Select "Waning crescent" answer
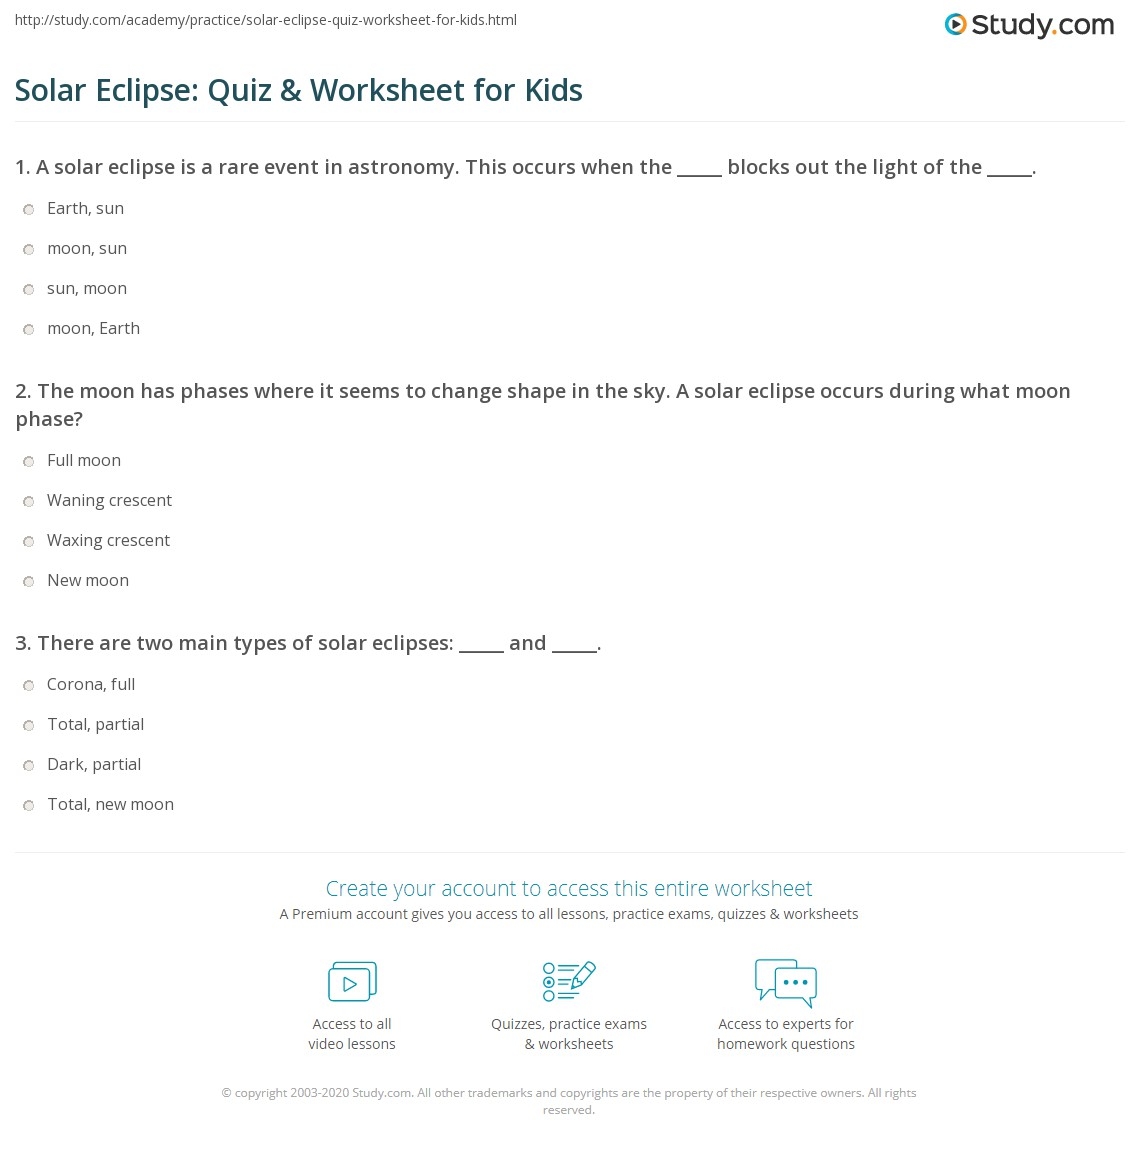 [29, 502]
